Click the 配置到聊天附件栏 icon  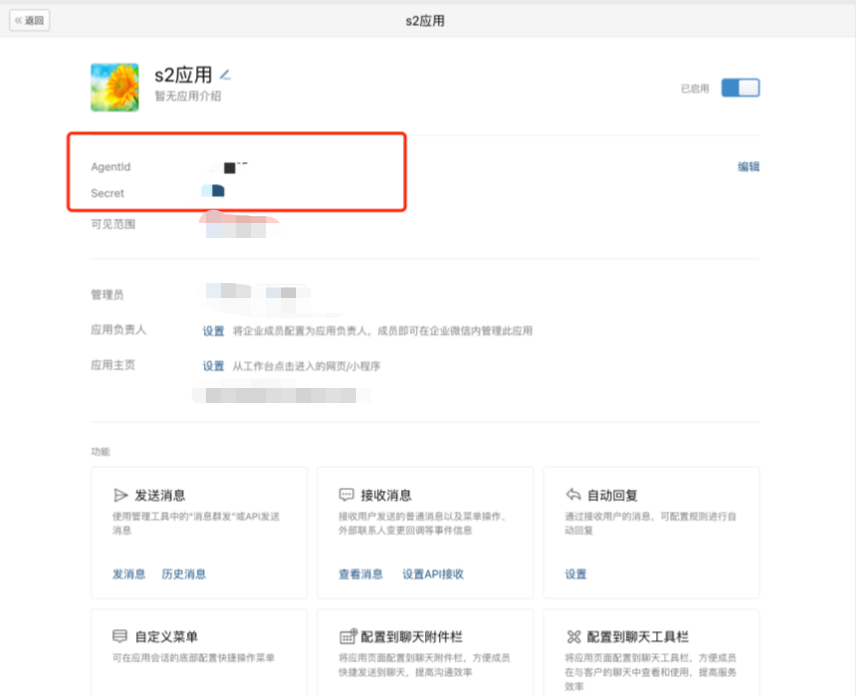347,637
